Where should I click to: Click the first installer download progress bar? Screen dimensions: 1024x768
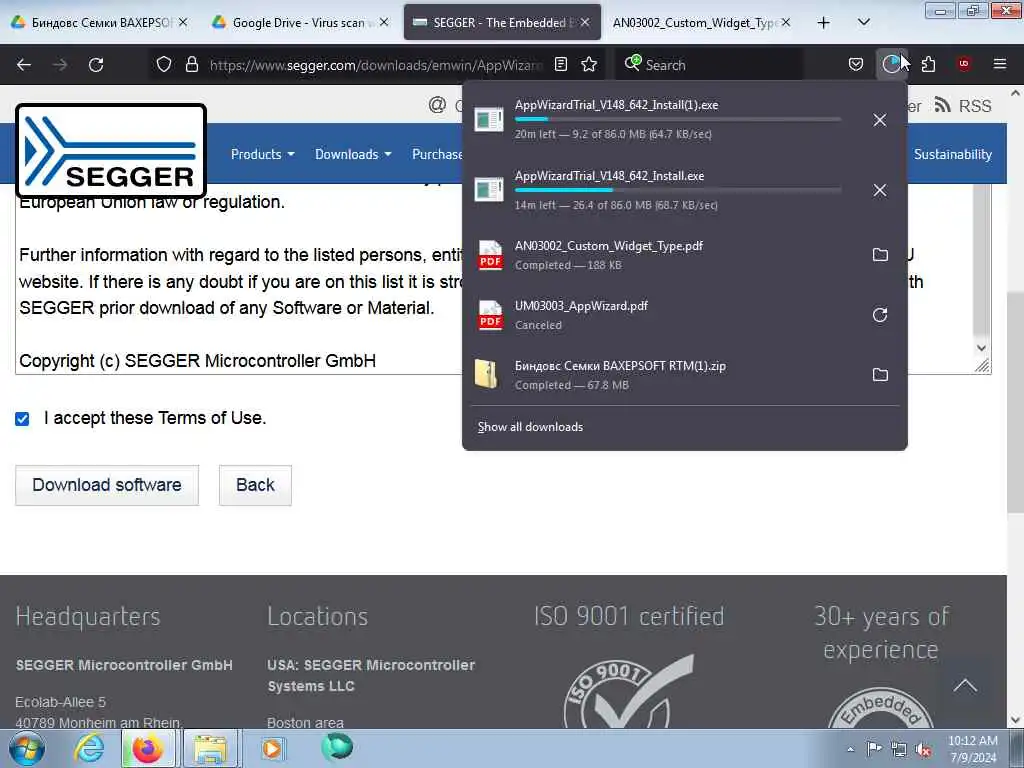pos(677,119)
